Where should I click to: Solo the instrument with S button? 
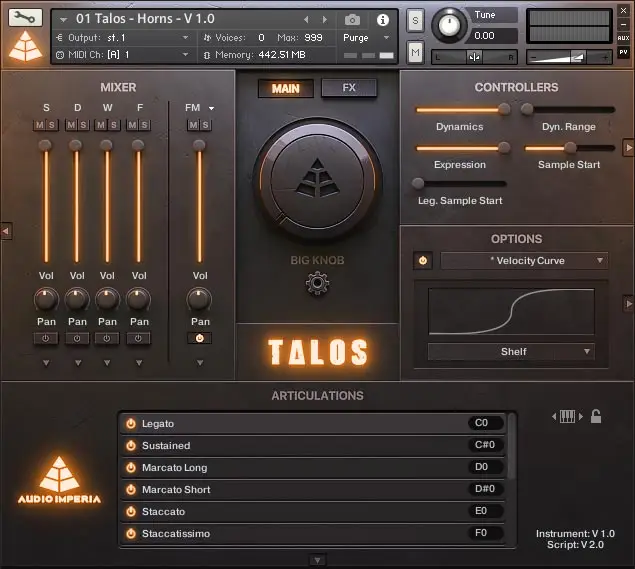click(x=415, y=20)
